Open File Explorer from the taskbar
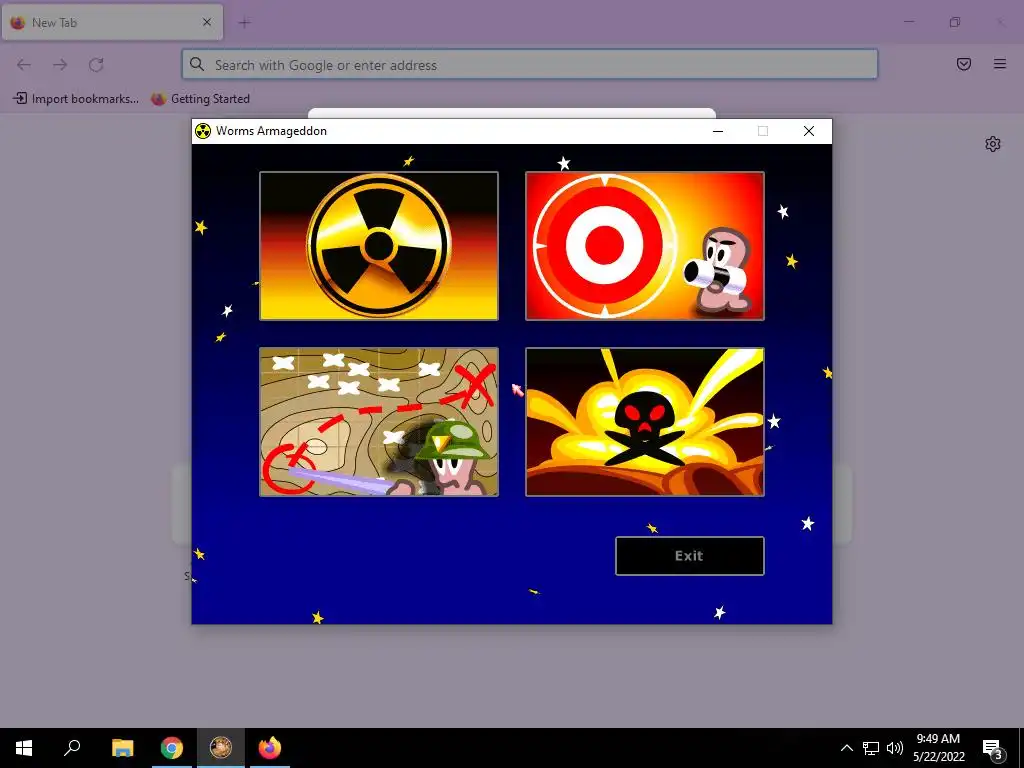 [122, 748]
